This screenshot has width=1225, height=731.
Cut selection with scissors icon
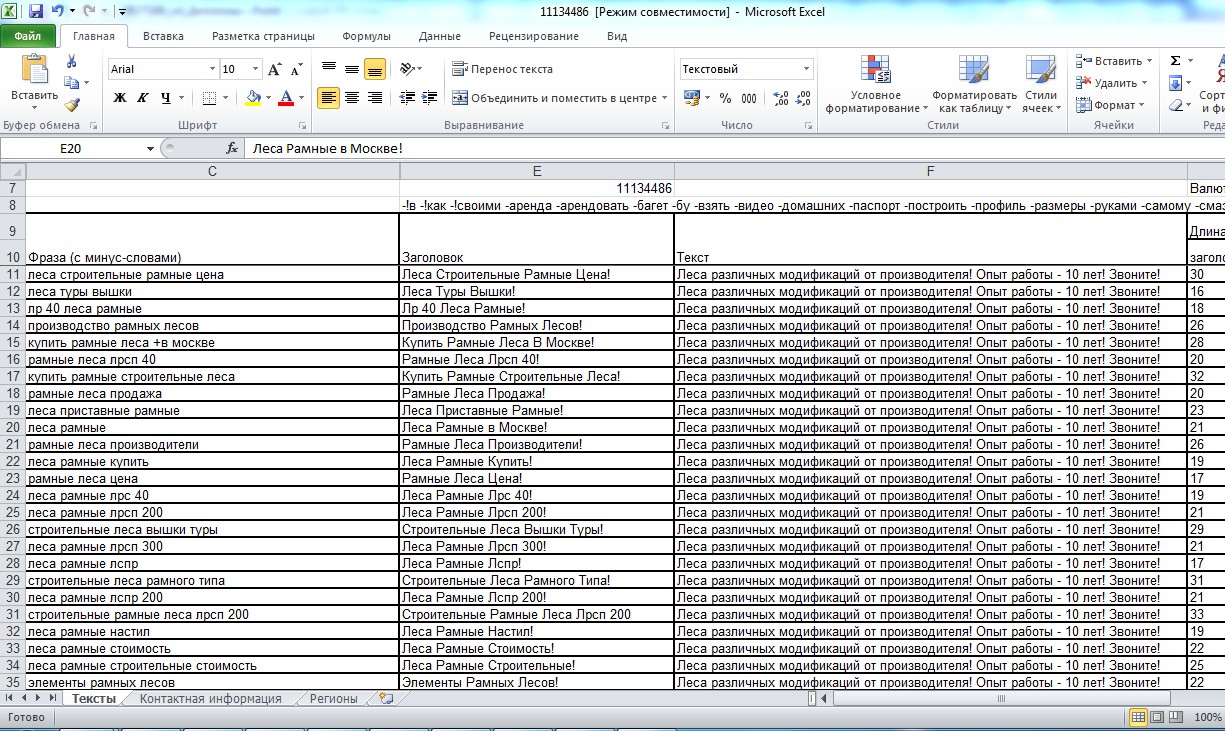coord(72,62)
